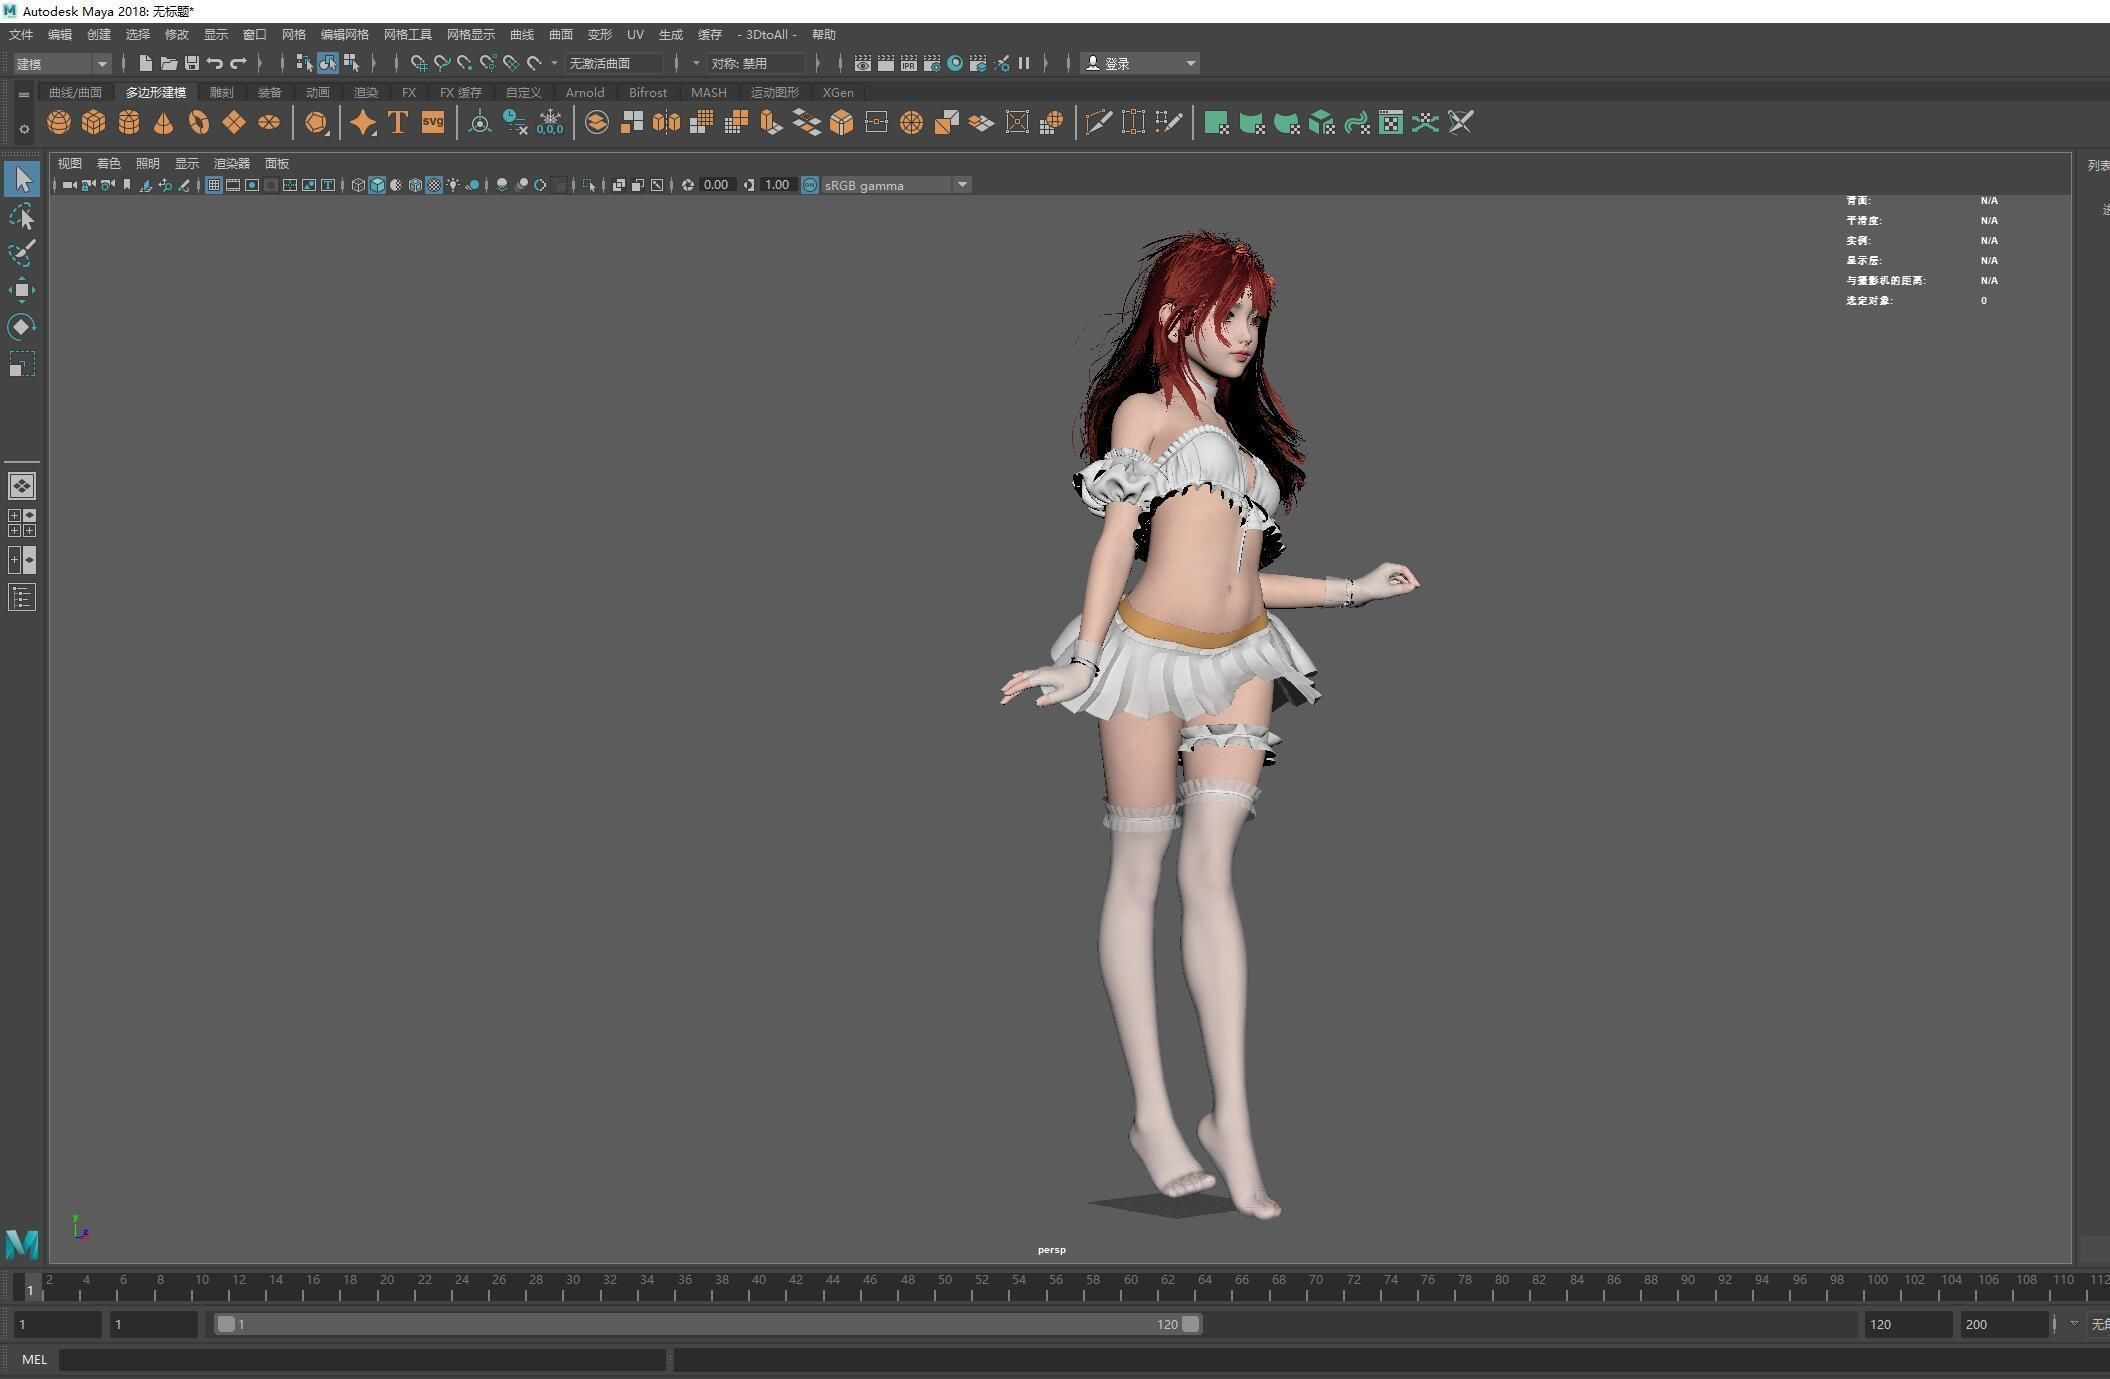The height and width of the screenshot is (1379, 2110).
Task: Toggle the textured checker display button
Action: coord(434,185)
